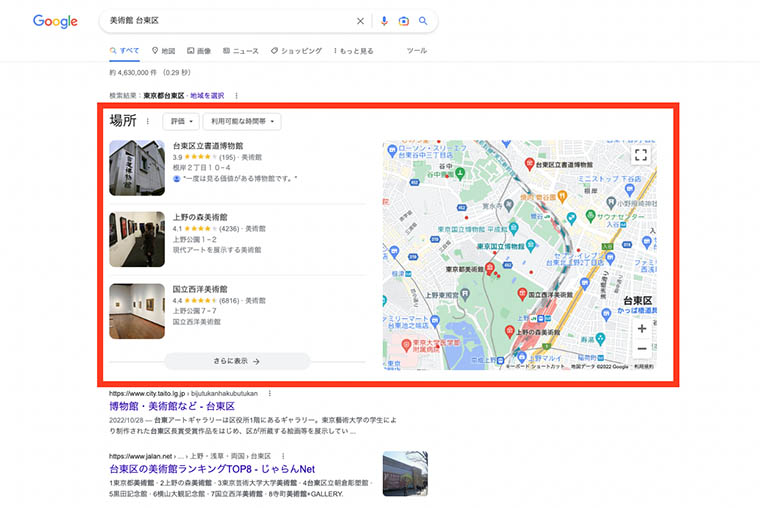Clear the search box text
760x508 pixels.
[x=360, y=21]
